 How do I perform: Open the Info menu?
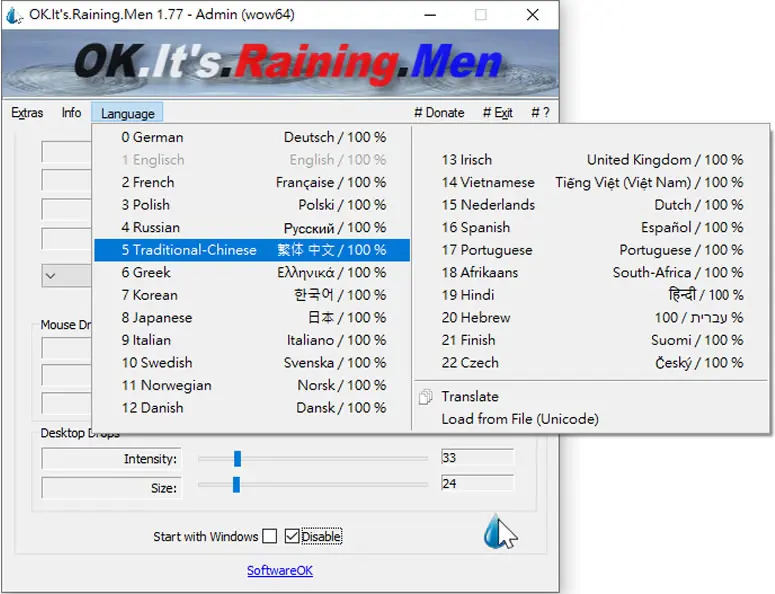[71, 113]
